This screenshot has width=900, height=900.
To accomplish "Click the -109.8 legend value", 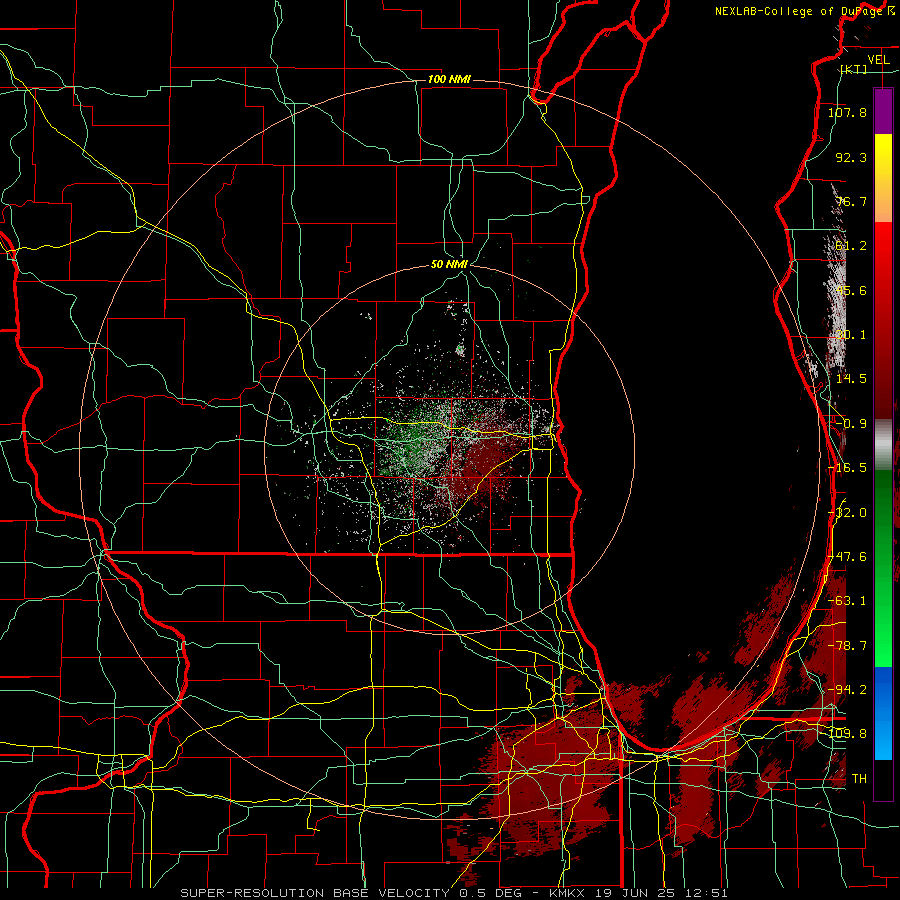I will coord(847,734).
